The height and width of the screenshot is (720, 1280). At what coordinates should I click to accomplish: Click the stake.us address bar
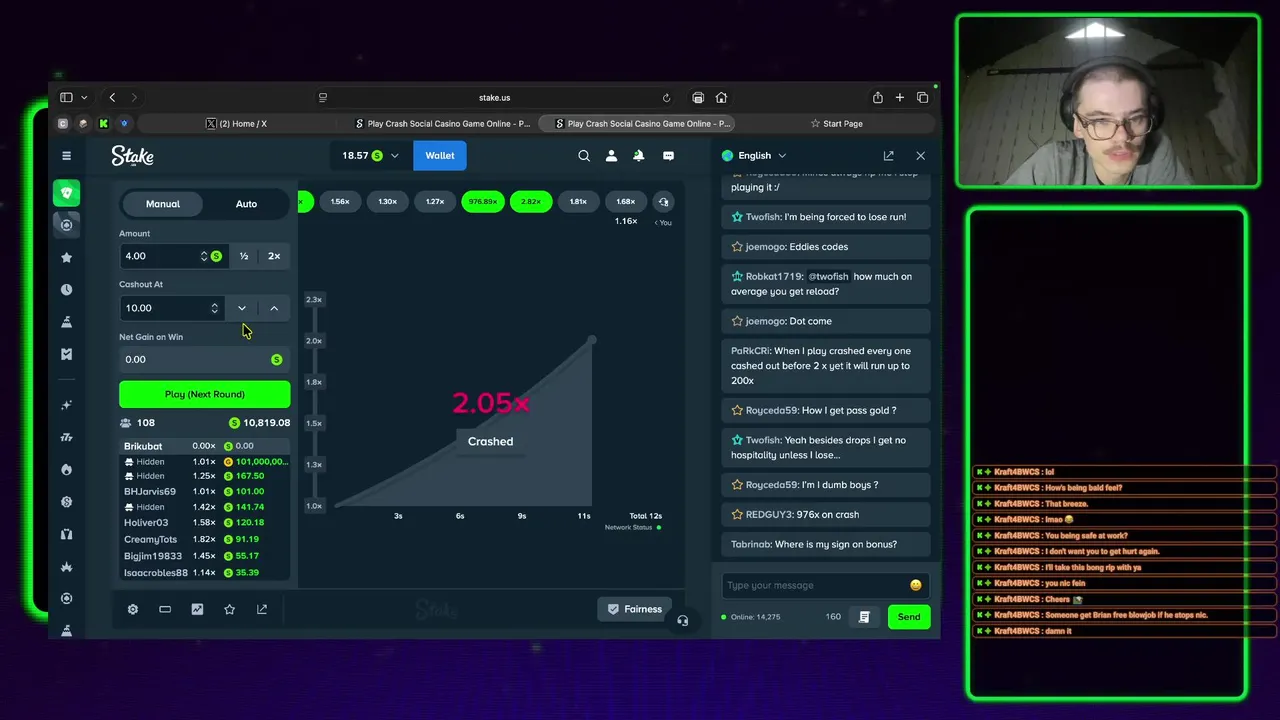pyautogui.click(x=494, y=97)
